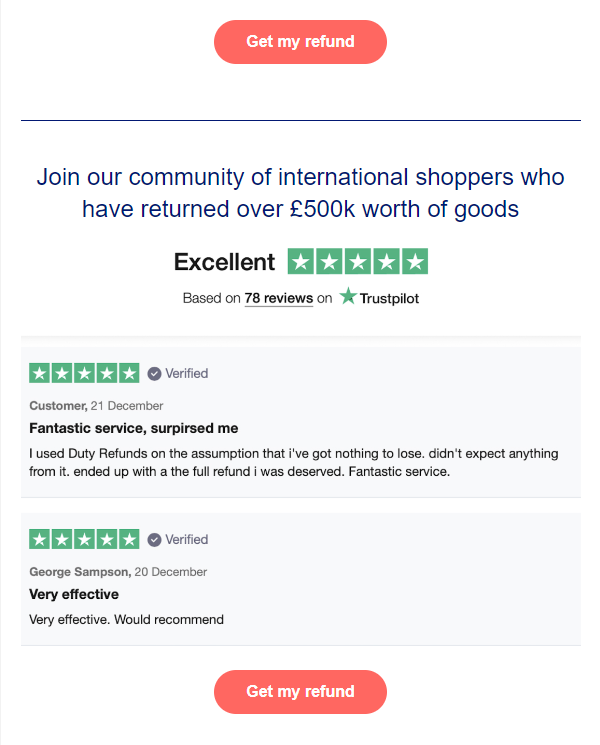This screenshot has height=745, width=600.
Task: Select the reviewer name George Sampson
Action: [80, 572]
